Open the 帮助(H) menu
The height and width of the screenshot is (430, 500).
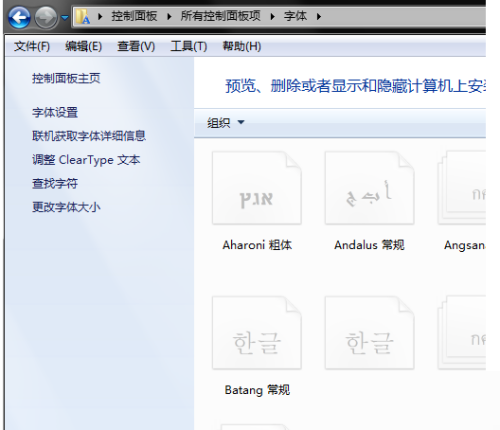click(242, 46)
